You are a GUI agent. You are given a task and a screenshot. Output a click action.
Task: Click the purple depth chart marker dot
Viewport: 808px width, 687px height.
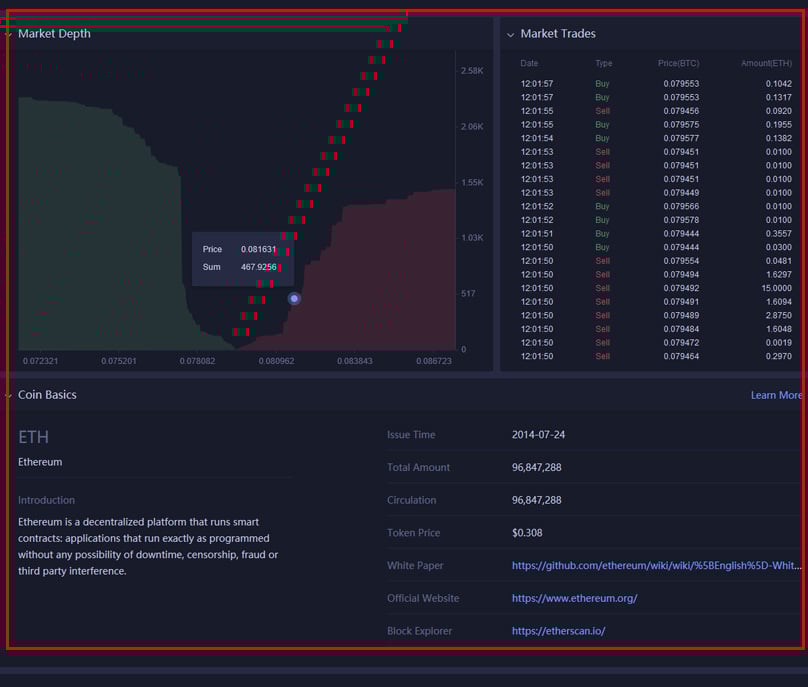pos(294,298)
